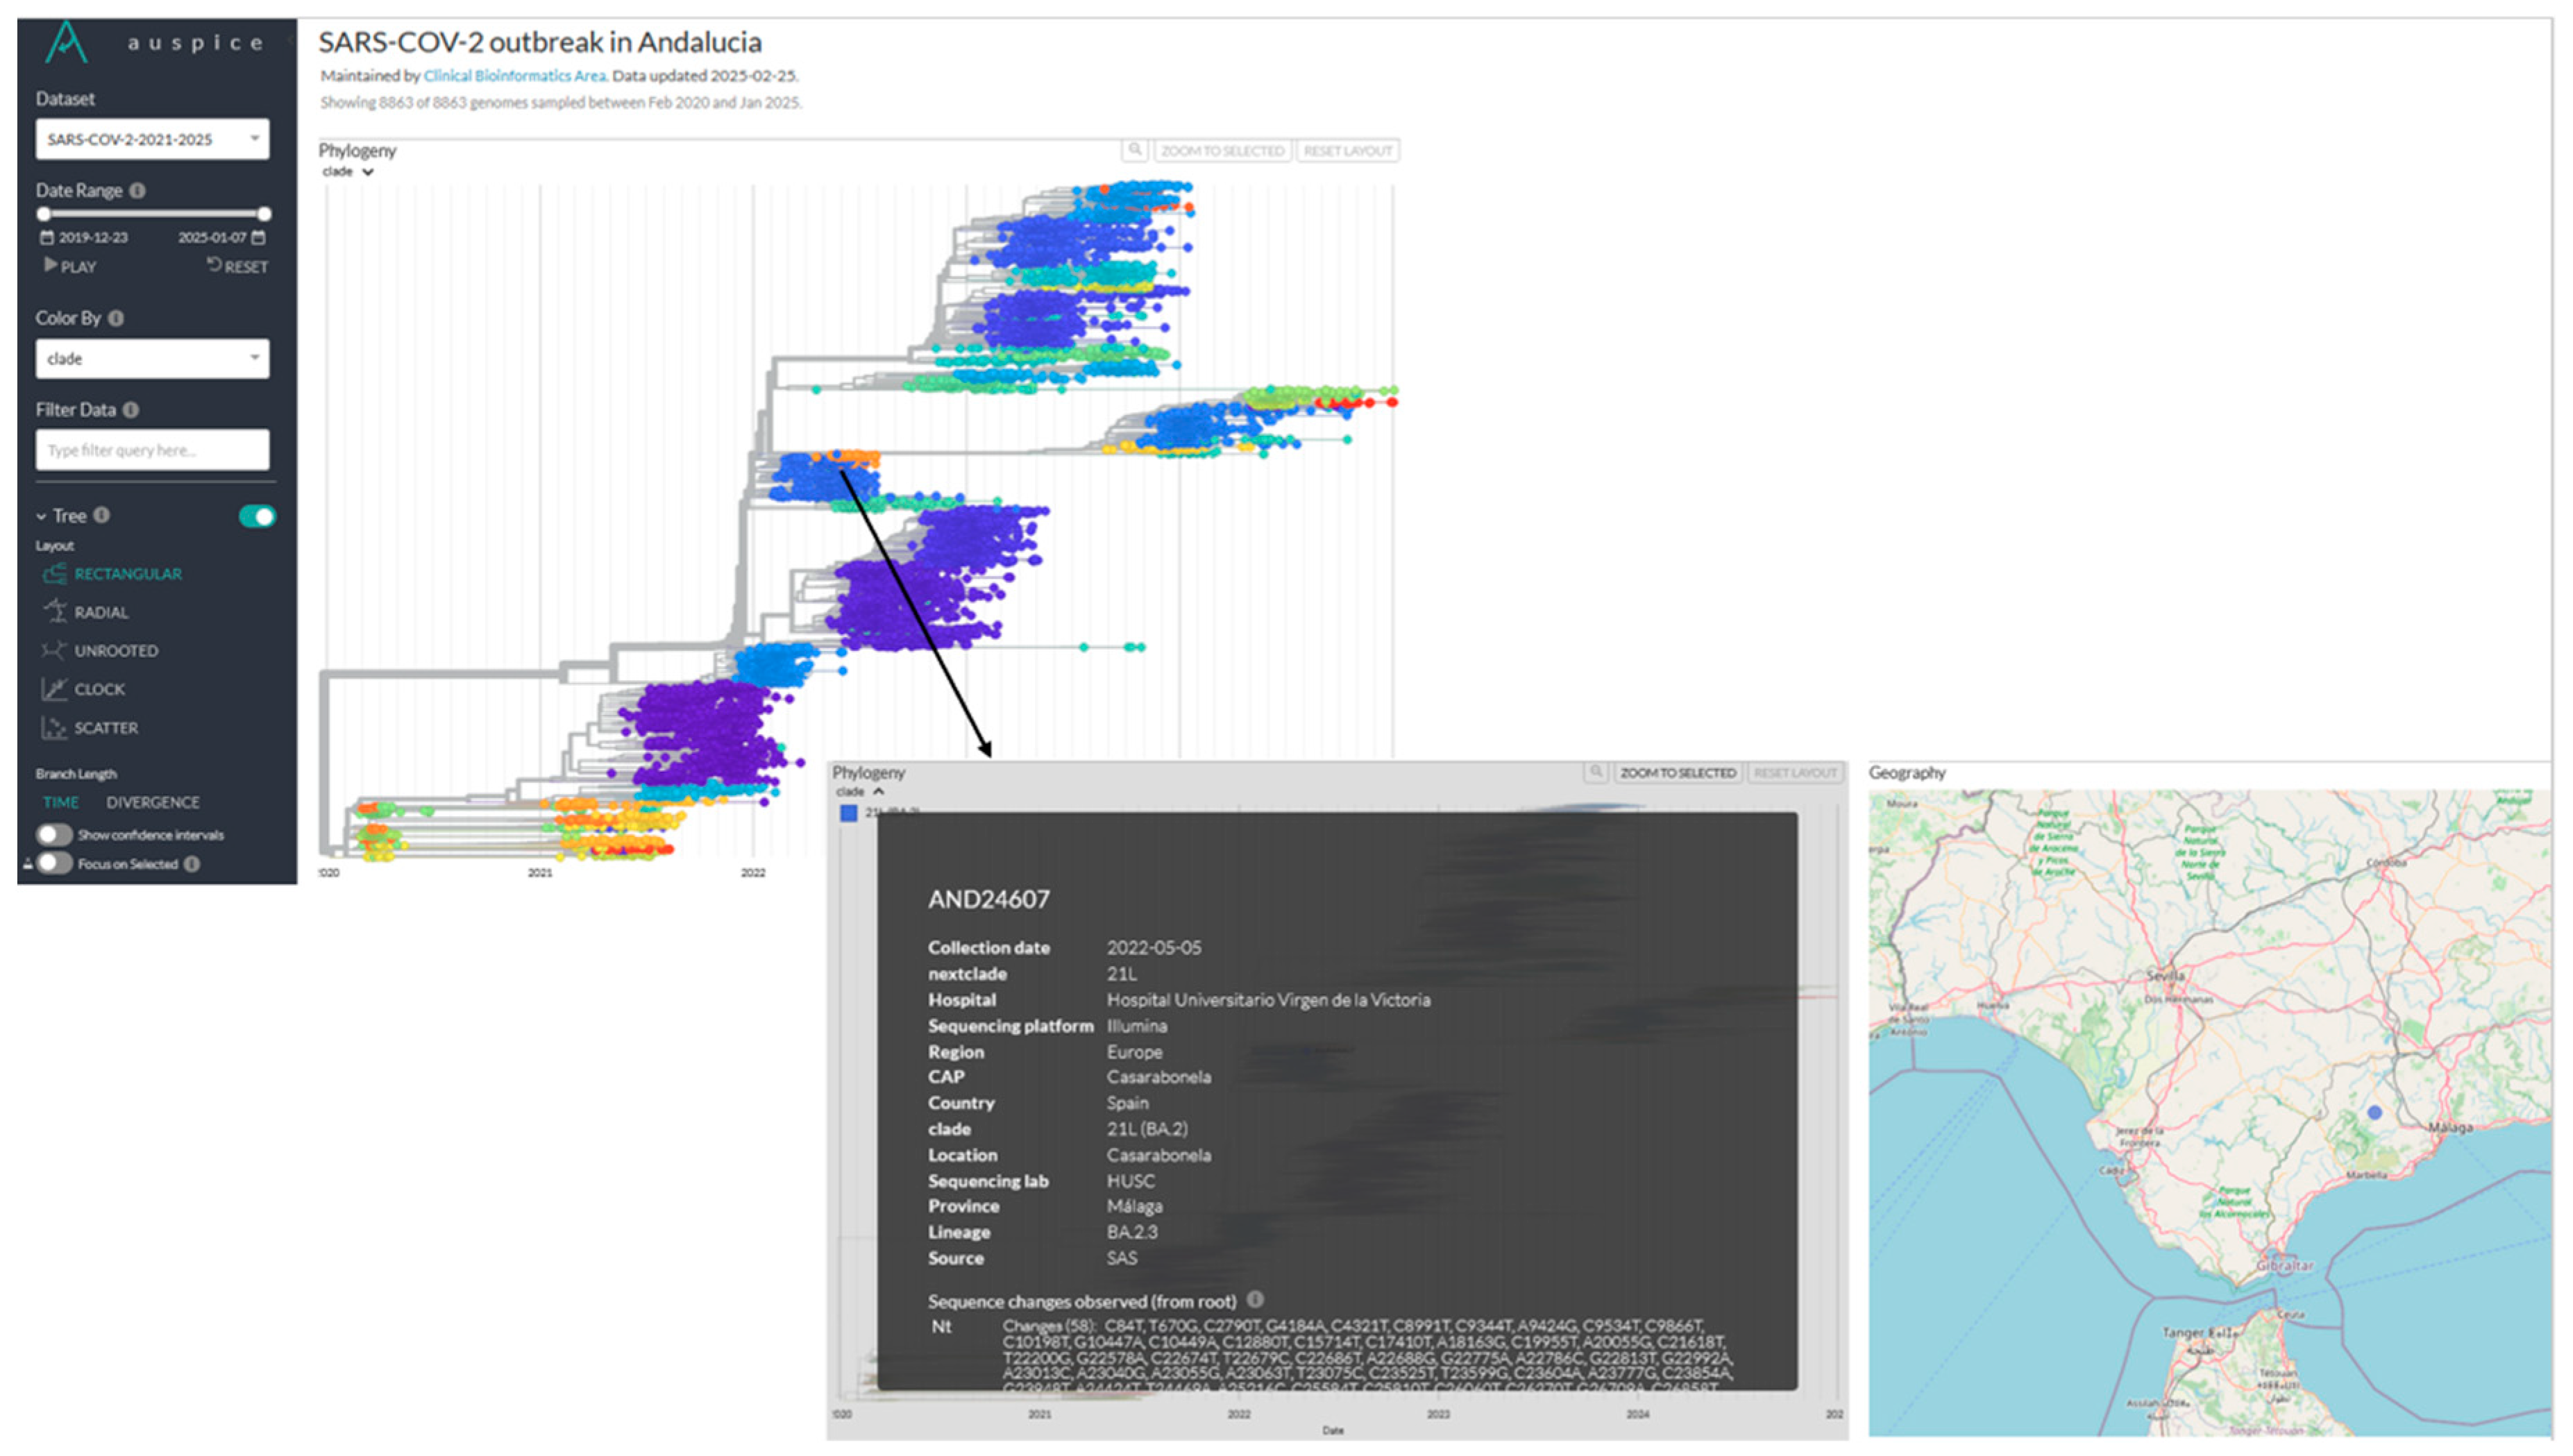Screen dimensions: 2573x1456
Task: Switch branch length to DIVERGENCE
Action: (152, 801)
